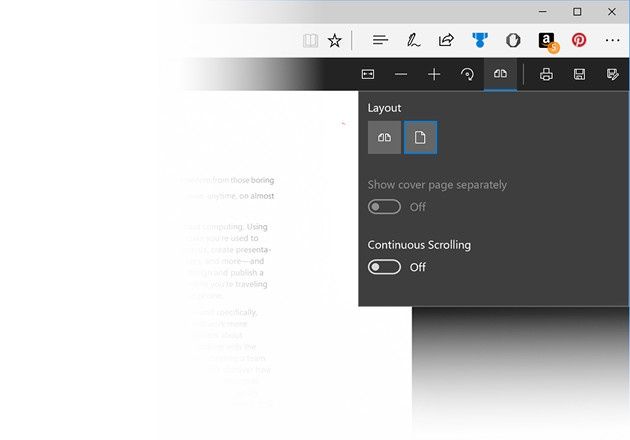The image size is (630, 440).
Task: Click the Pinterest save button extension
Action: tap(579, 40)
